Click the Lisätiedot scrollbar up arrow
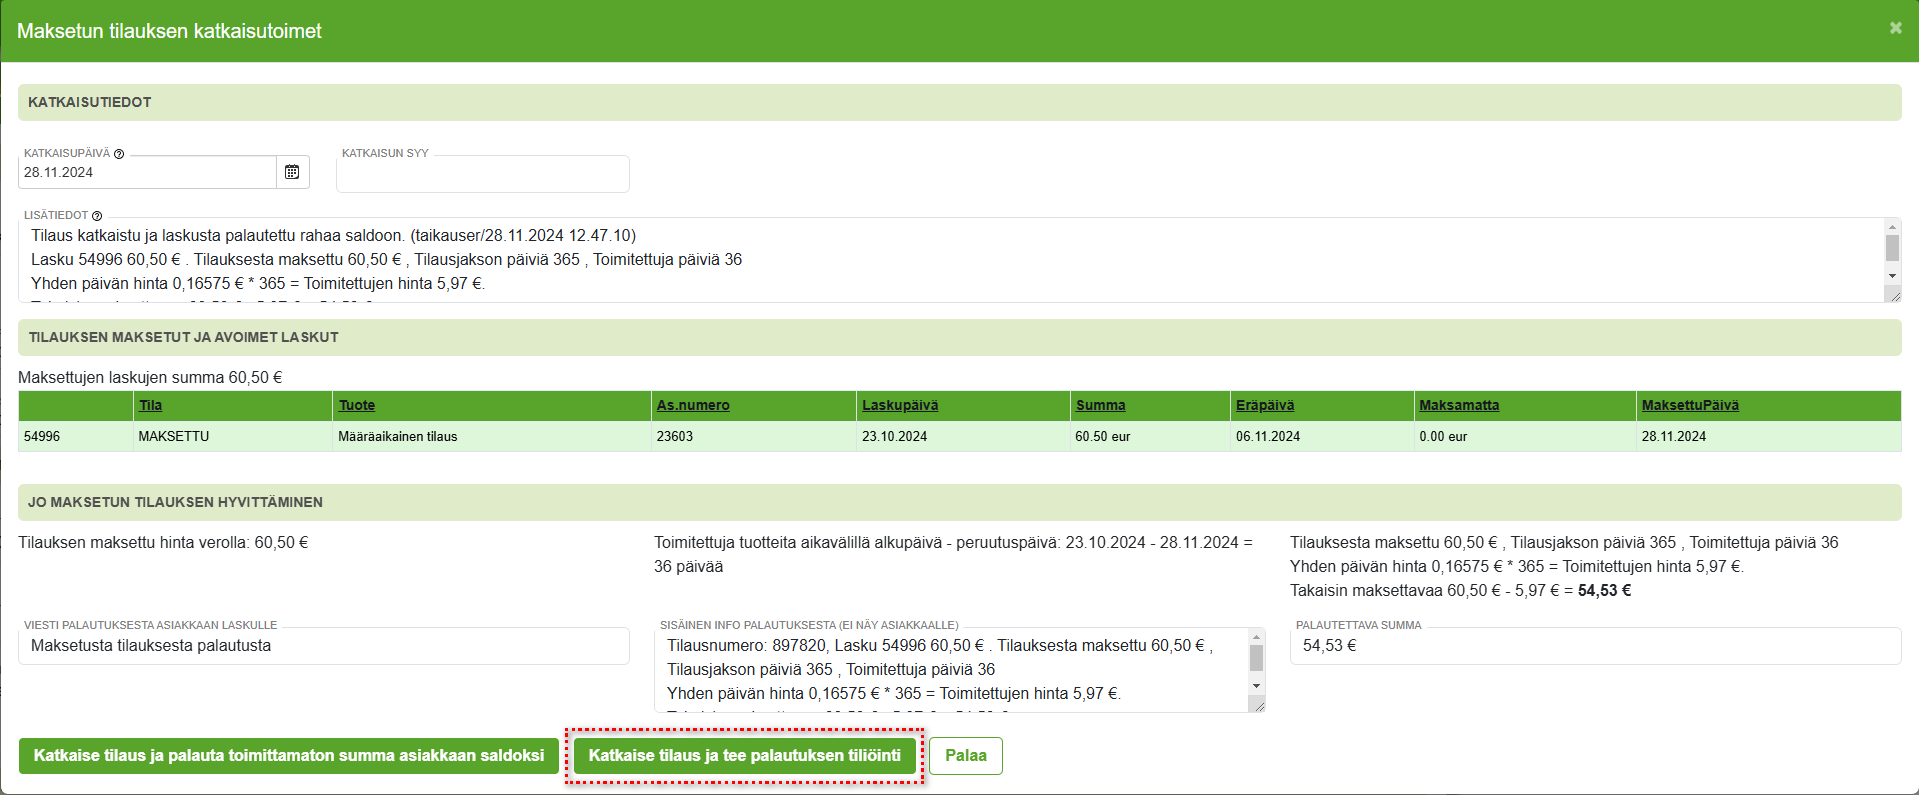The width and height of the screenshot is (1919, 795). (1892, 227)
